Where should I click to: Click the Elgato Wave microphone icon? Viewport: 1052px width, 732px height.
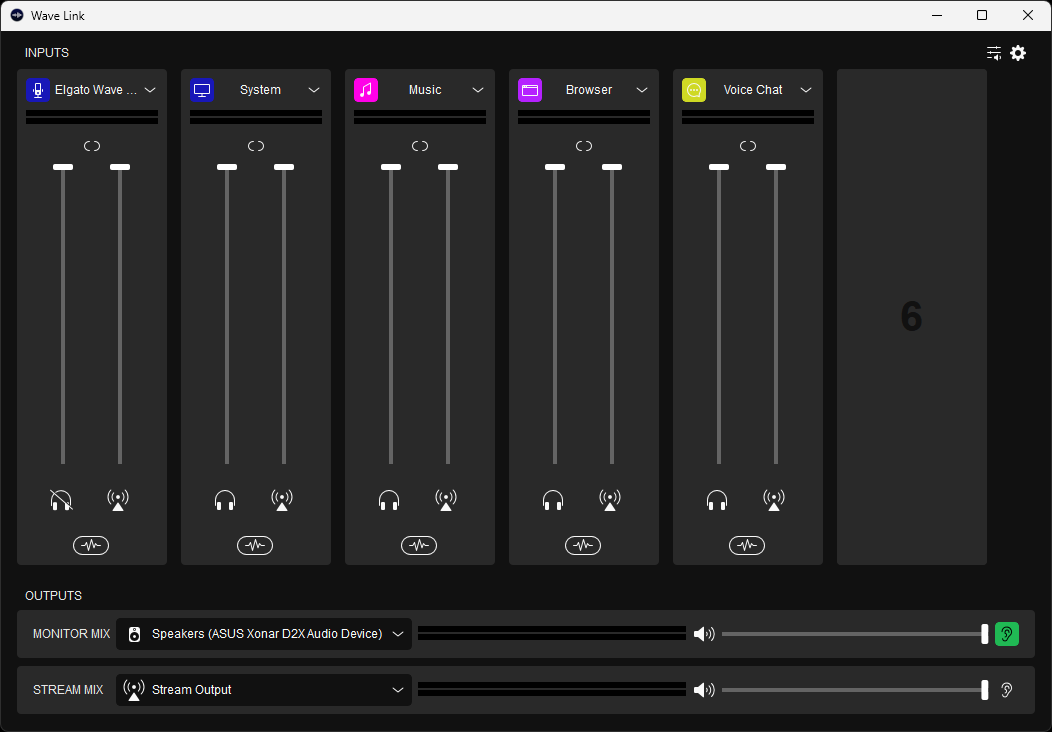click(x=38, y=90)
